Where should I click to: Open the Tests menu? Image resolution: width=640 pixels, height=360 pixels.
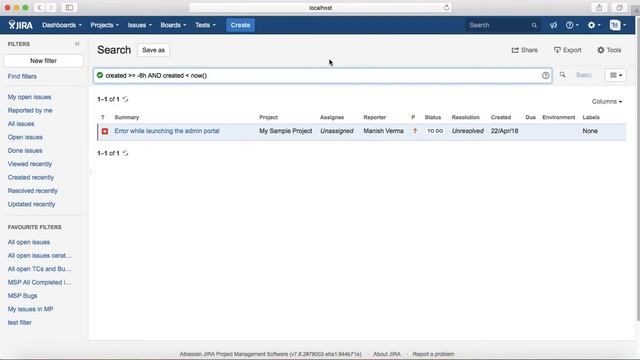coord(205,25)
